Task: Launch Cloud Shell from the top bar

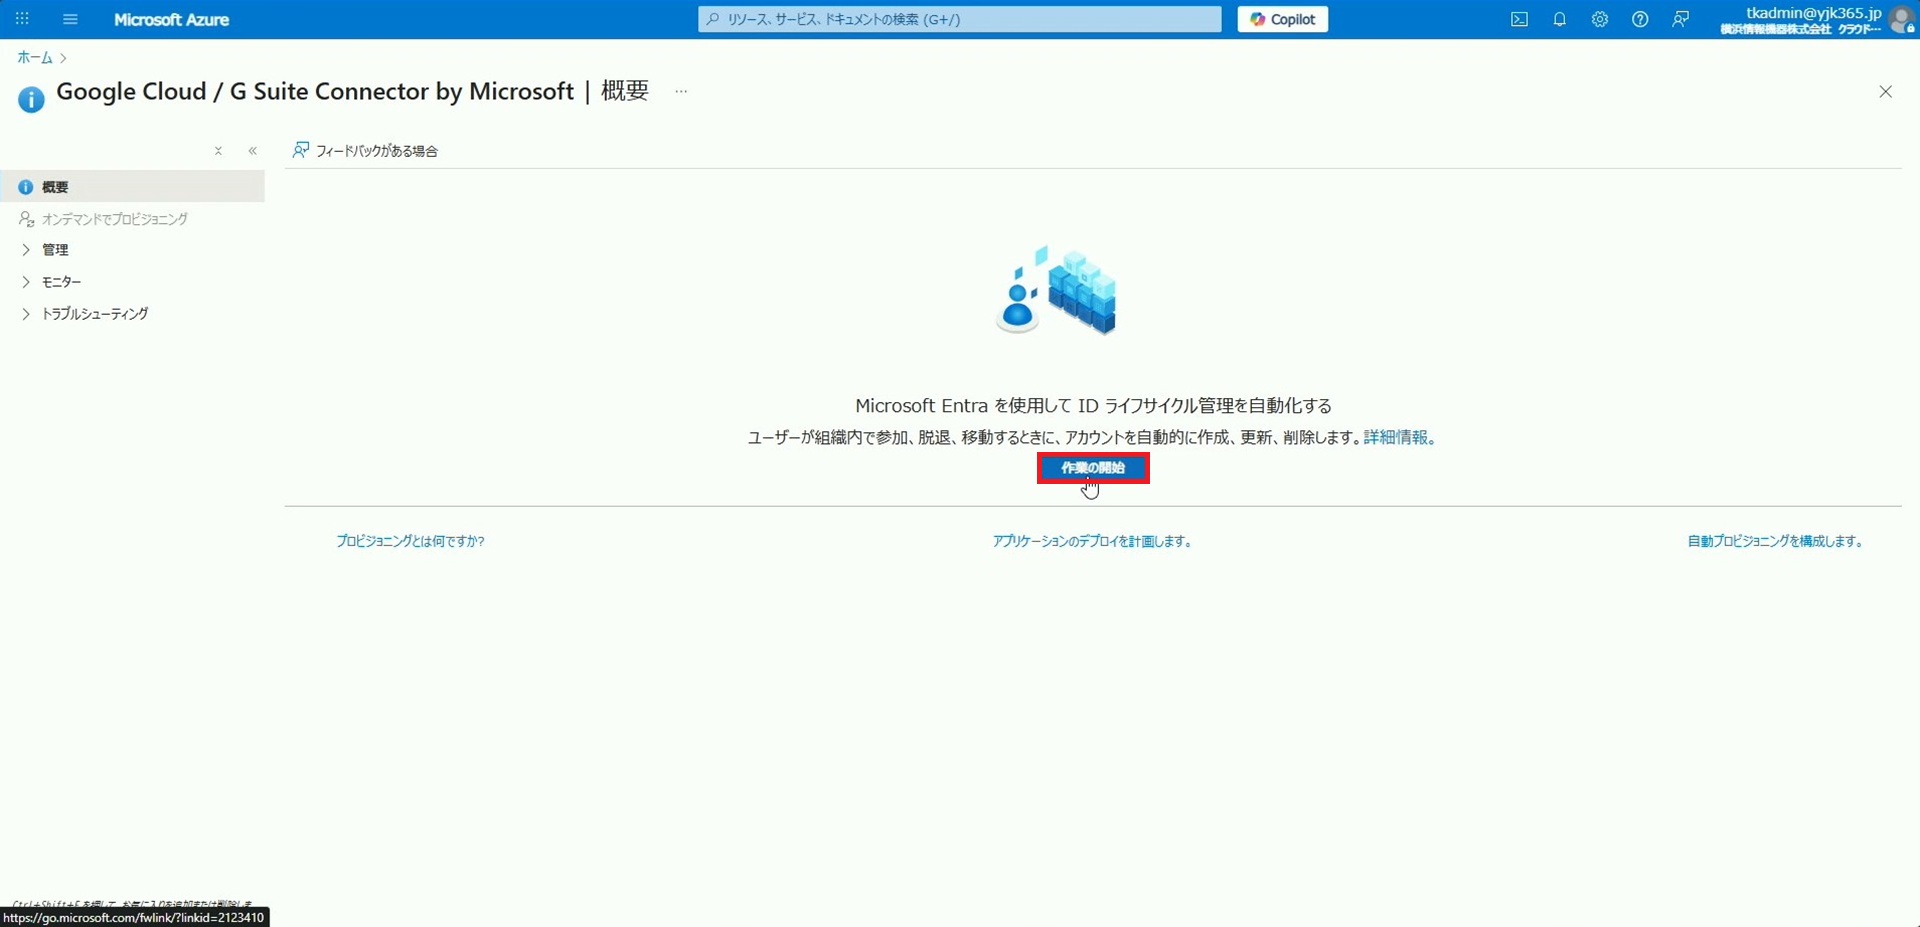Action: (1519, 19)
